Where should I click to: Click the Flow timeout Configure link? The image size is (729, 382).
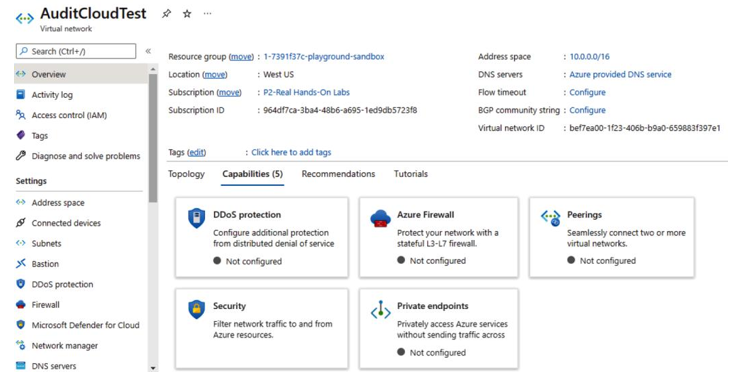click(587, 92)
